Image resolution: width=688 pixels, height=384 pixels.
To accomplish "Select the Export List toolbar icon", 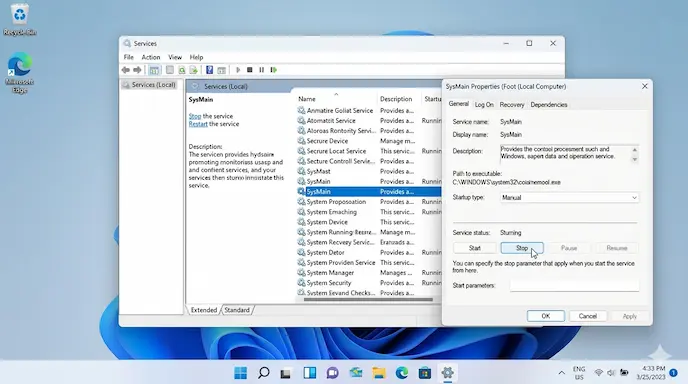I will [x=193, y=70].
